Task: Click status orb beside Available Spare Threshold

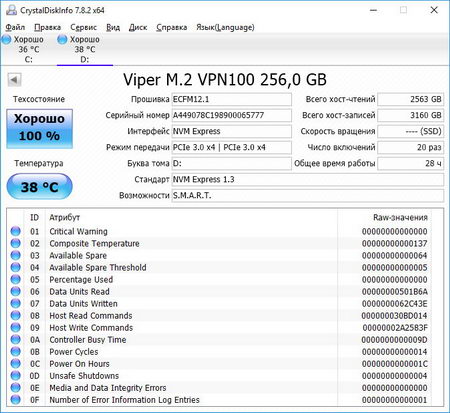Action: point(15,267)
